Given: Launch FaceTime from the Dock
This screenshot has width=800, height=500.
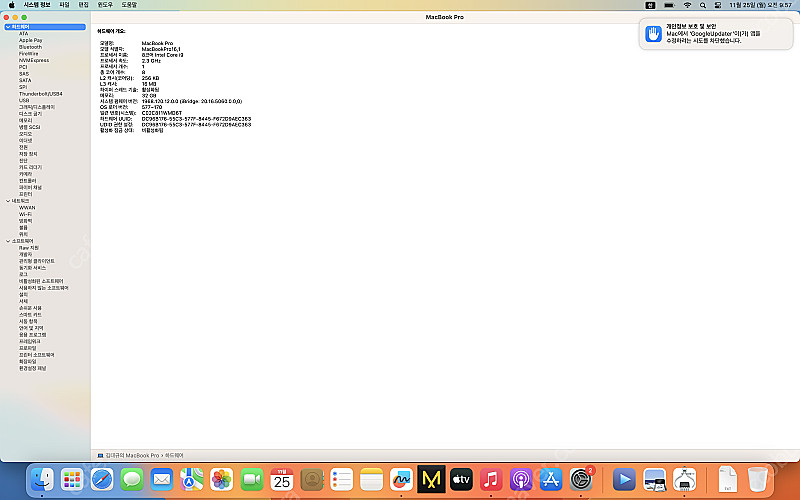Looking at the screenshot, I should coord(252,480).
